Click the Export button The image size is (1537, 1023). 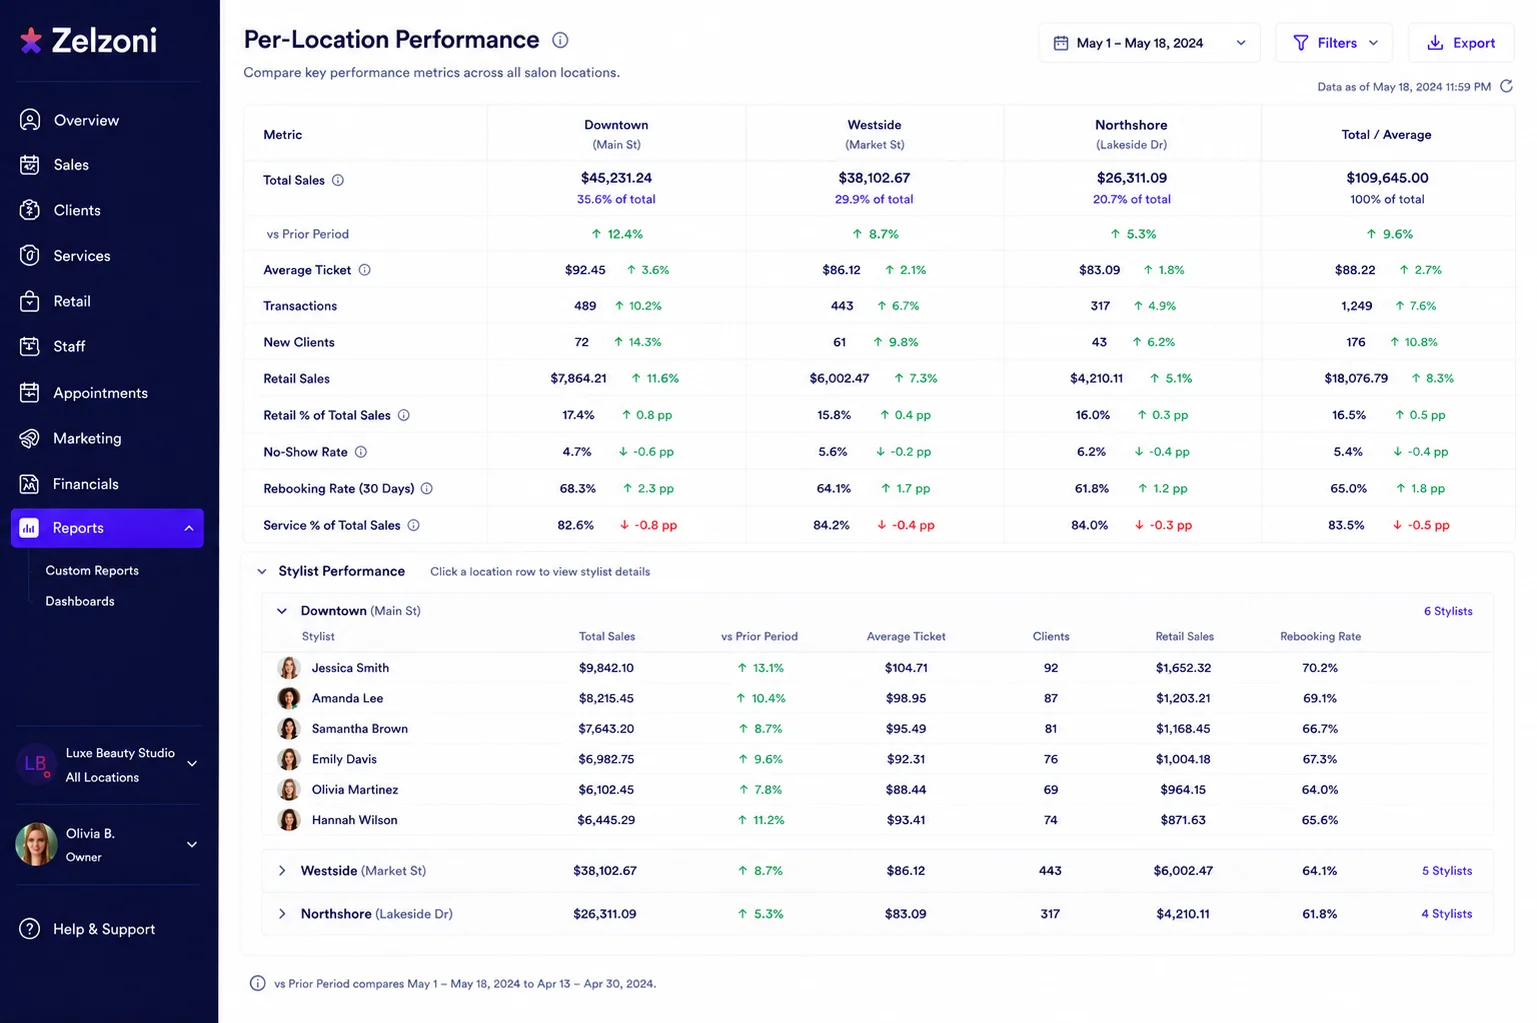(x=1461, y=43)
